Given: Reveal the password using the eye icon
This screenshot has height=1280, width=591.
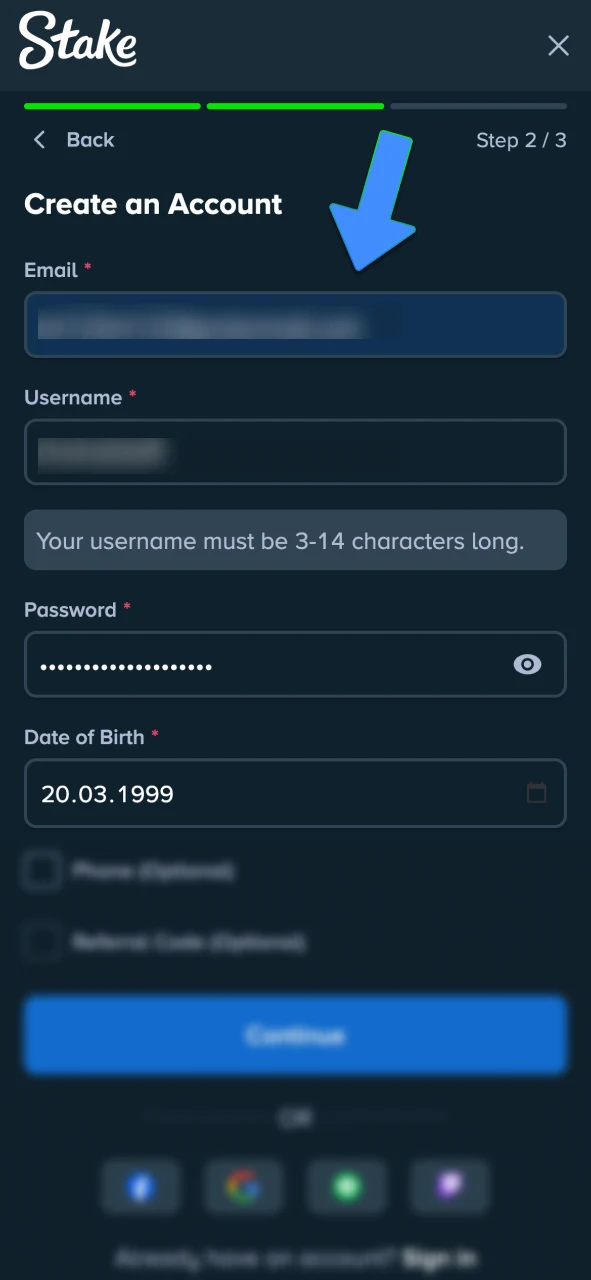Looking at the screenshot, I should pyautogui.click(x=527, y=664).
